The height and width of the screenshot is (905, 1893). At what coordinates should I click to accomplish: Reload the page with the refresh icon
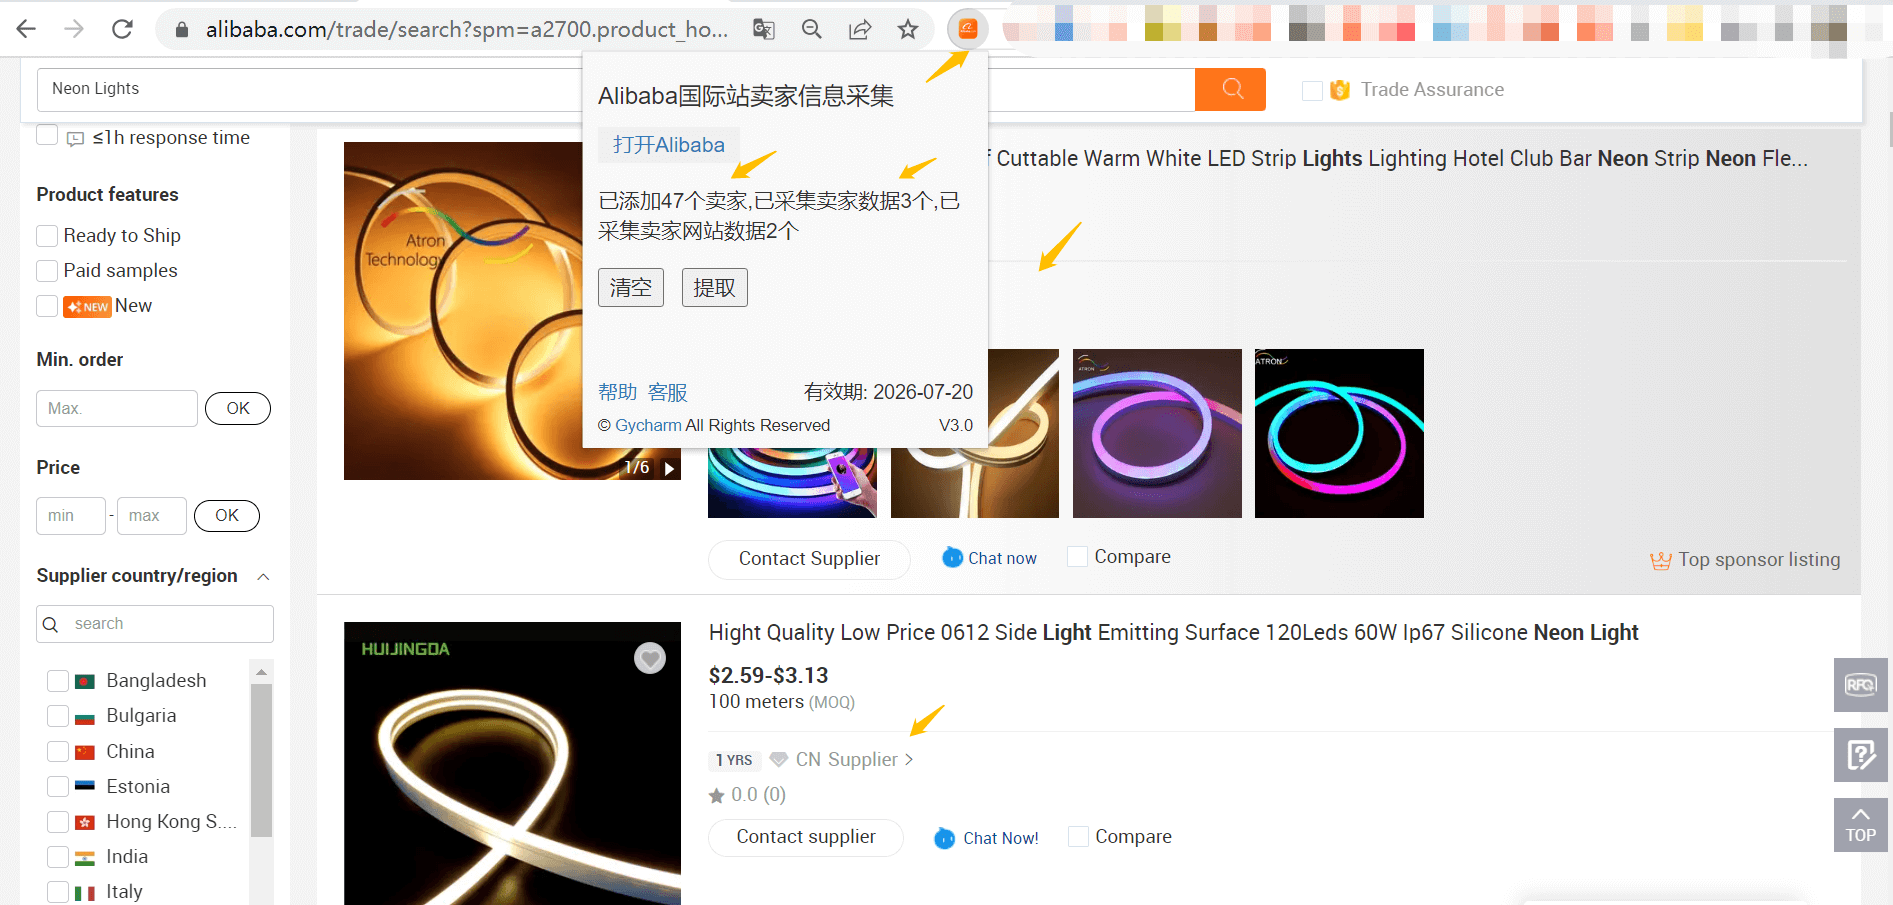point(122,29)
